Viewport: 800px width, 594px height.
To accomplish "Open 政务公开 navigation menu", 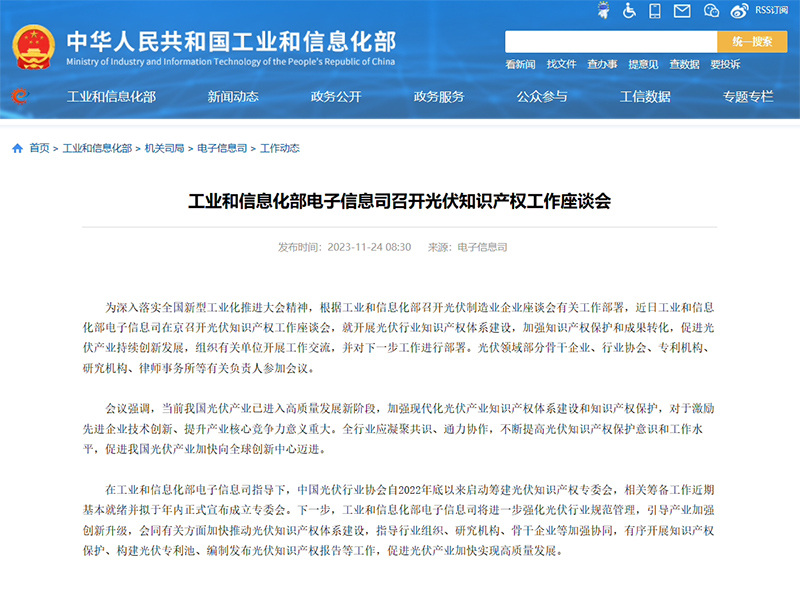I will (x=336, y=96).
